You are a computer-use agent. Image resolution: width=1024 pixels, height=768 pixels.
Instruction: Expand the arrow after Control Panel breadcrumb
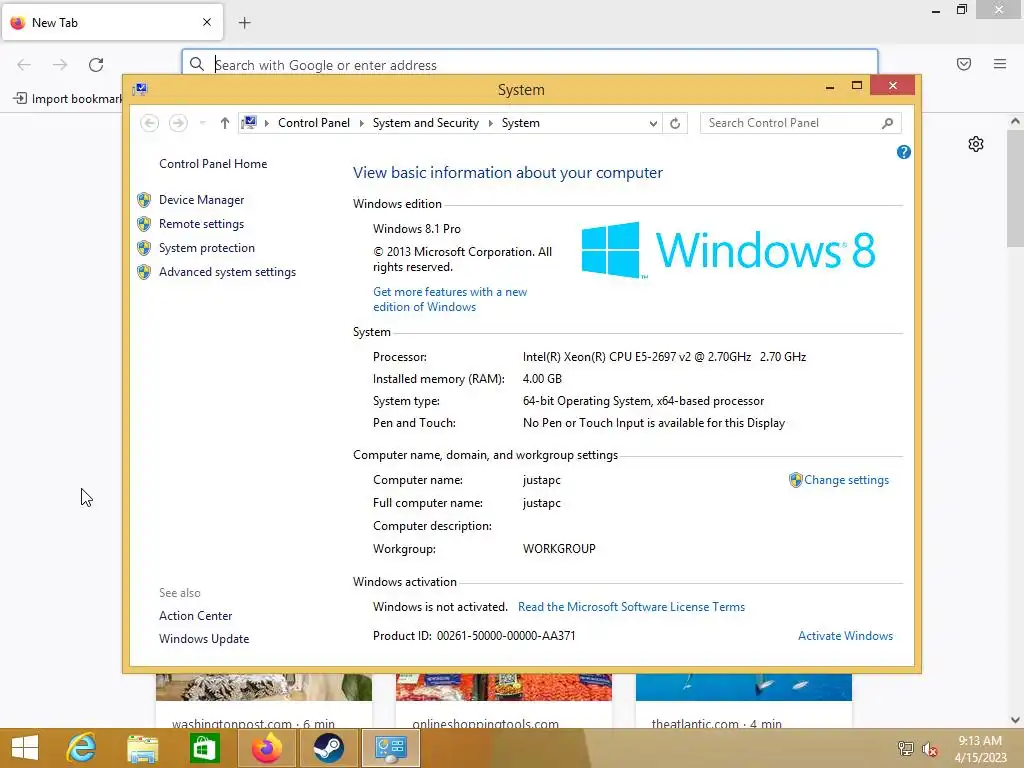coord(361,123)
